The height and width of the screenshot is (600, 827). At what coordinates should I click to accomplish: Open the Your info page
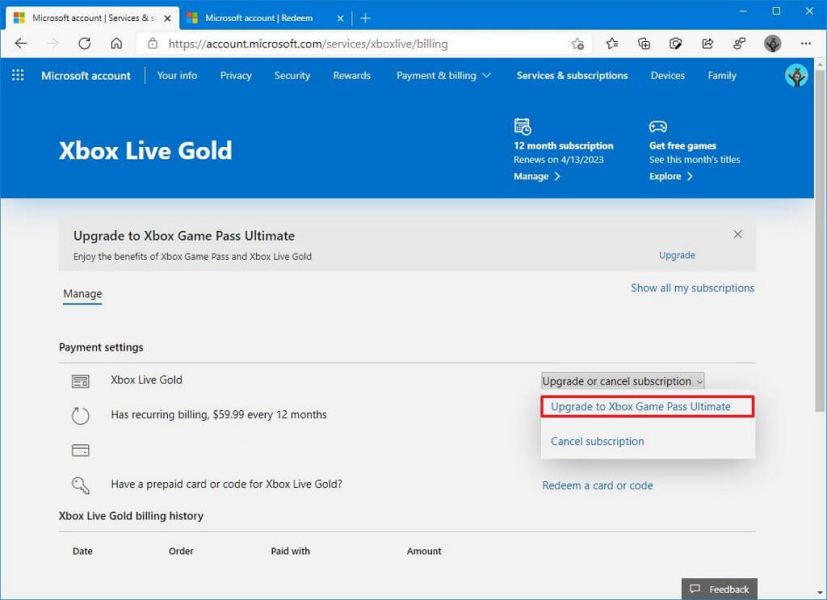[177, 75]
